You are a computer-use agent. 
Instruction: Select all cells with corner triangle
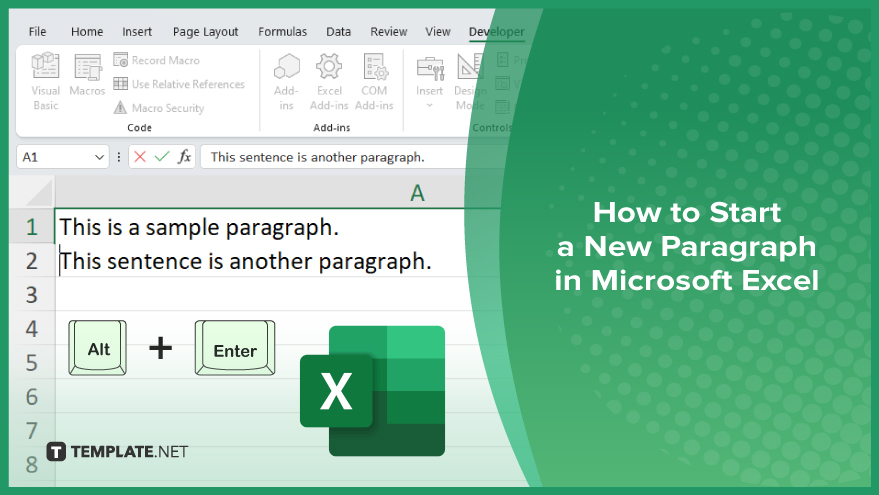pos(39,193)
